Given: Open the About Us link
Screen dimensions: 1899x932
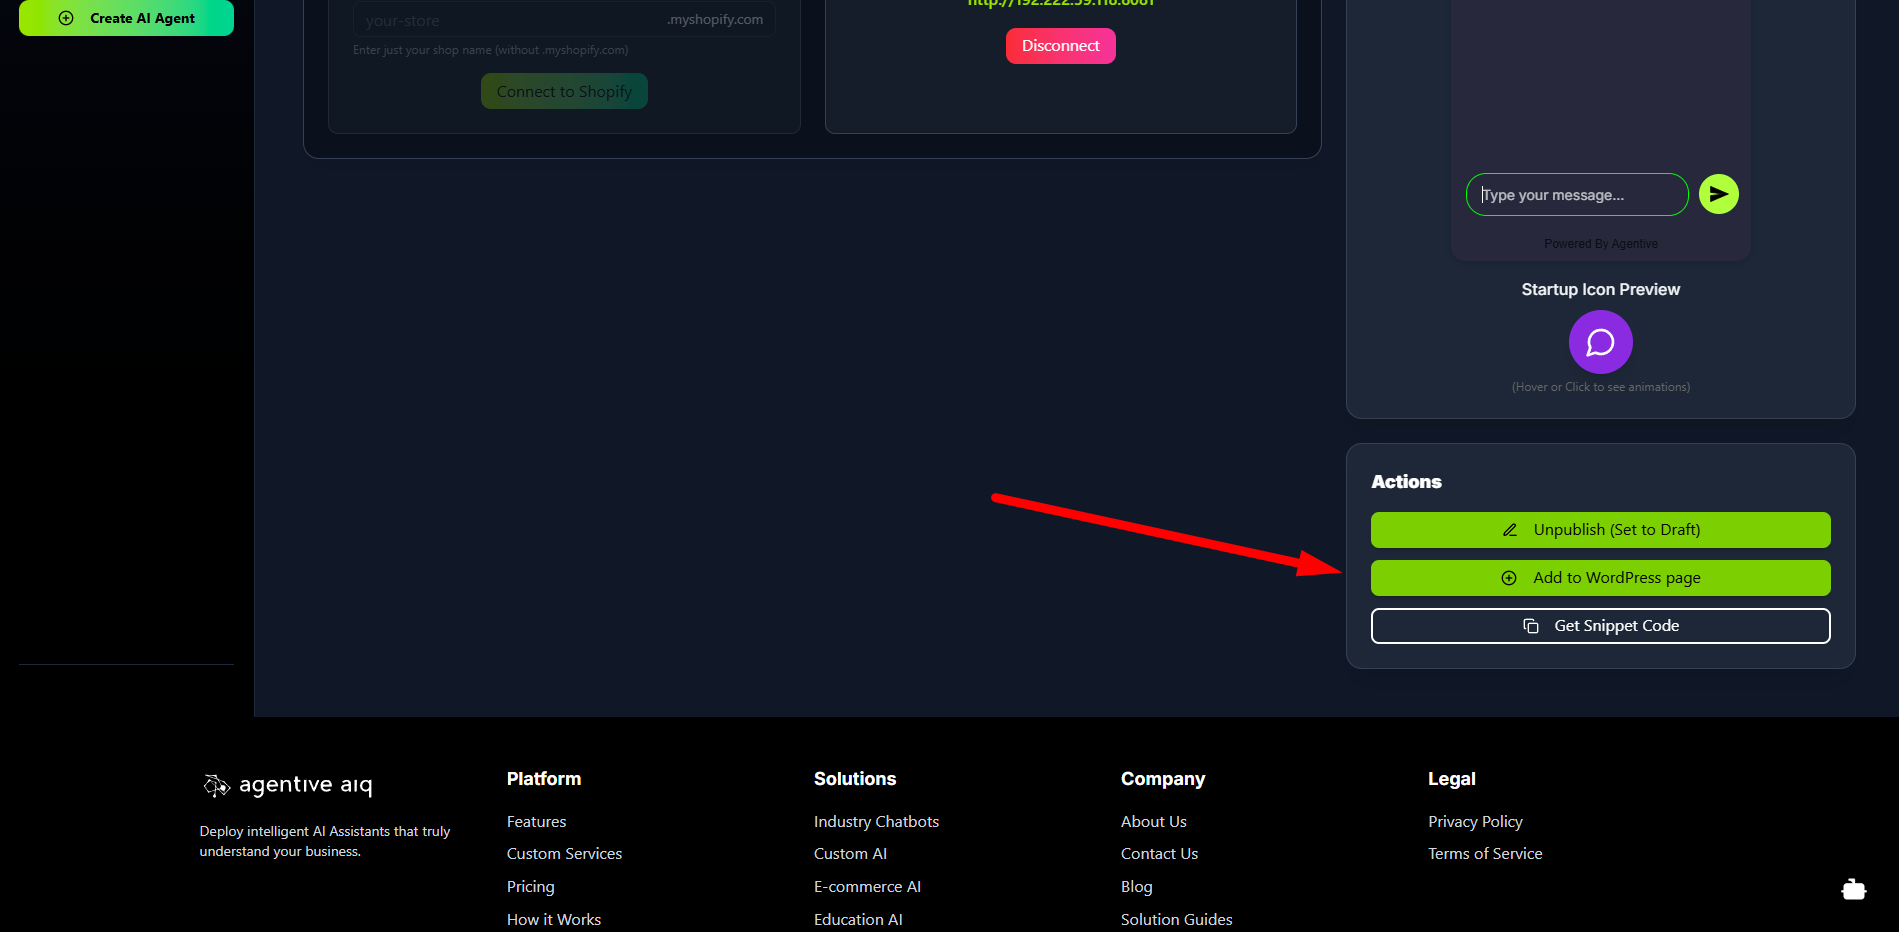Looking at the screenshot, I should click(1153, 821).
